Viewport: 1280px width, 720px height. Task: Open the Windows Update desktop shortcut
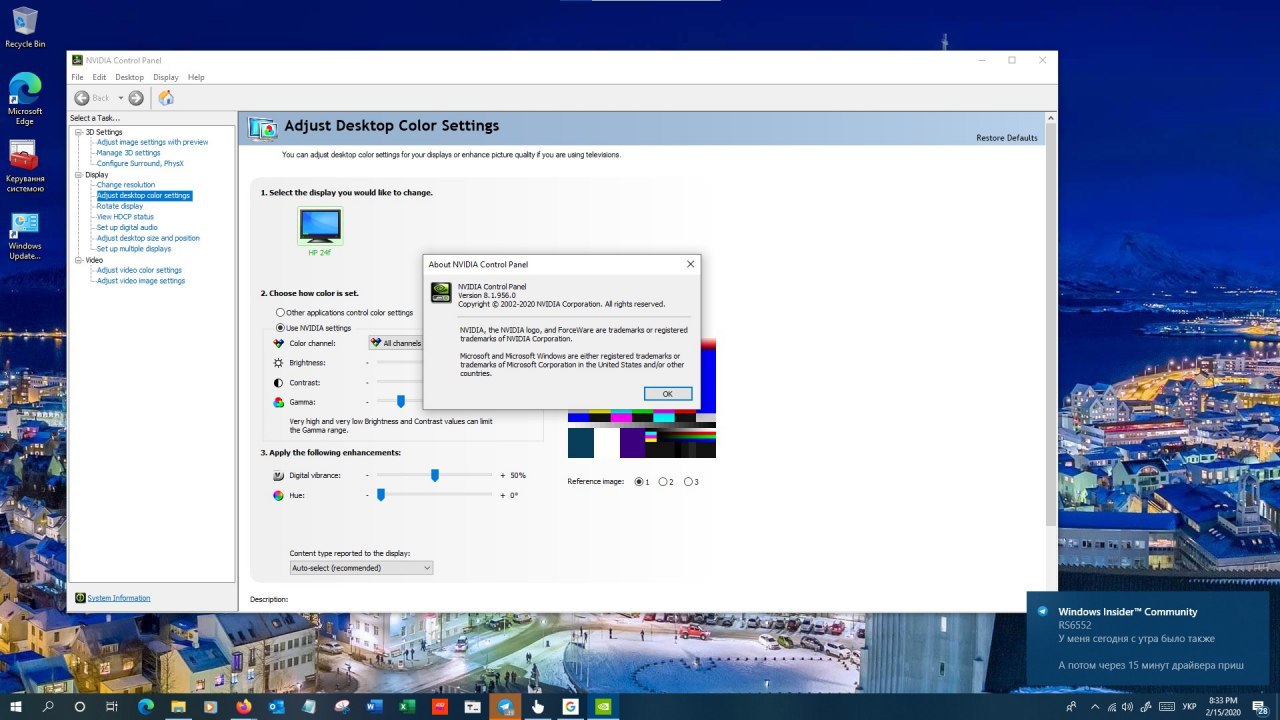coord(25,236)
